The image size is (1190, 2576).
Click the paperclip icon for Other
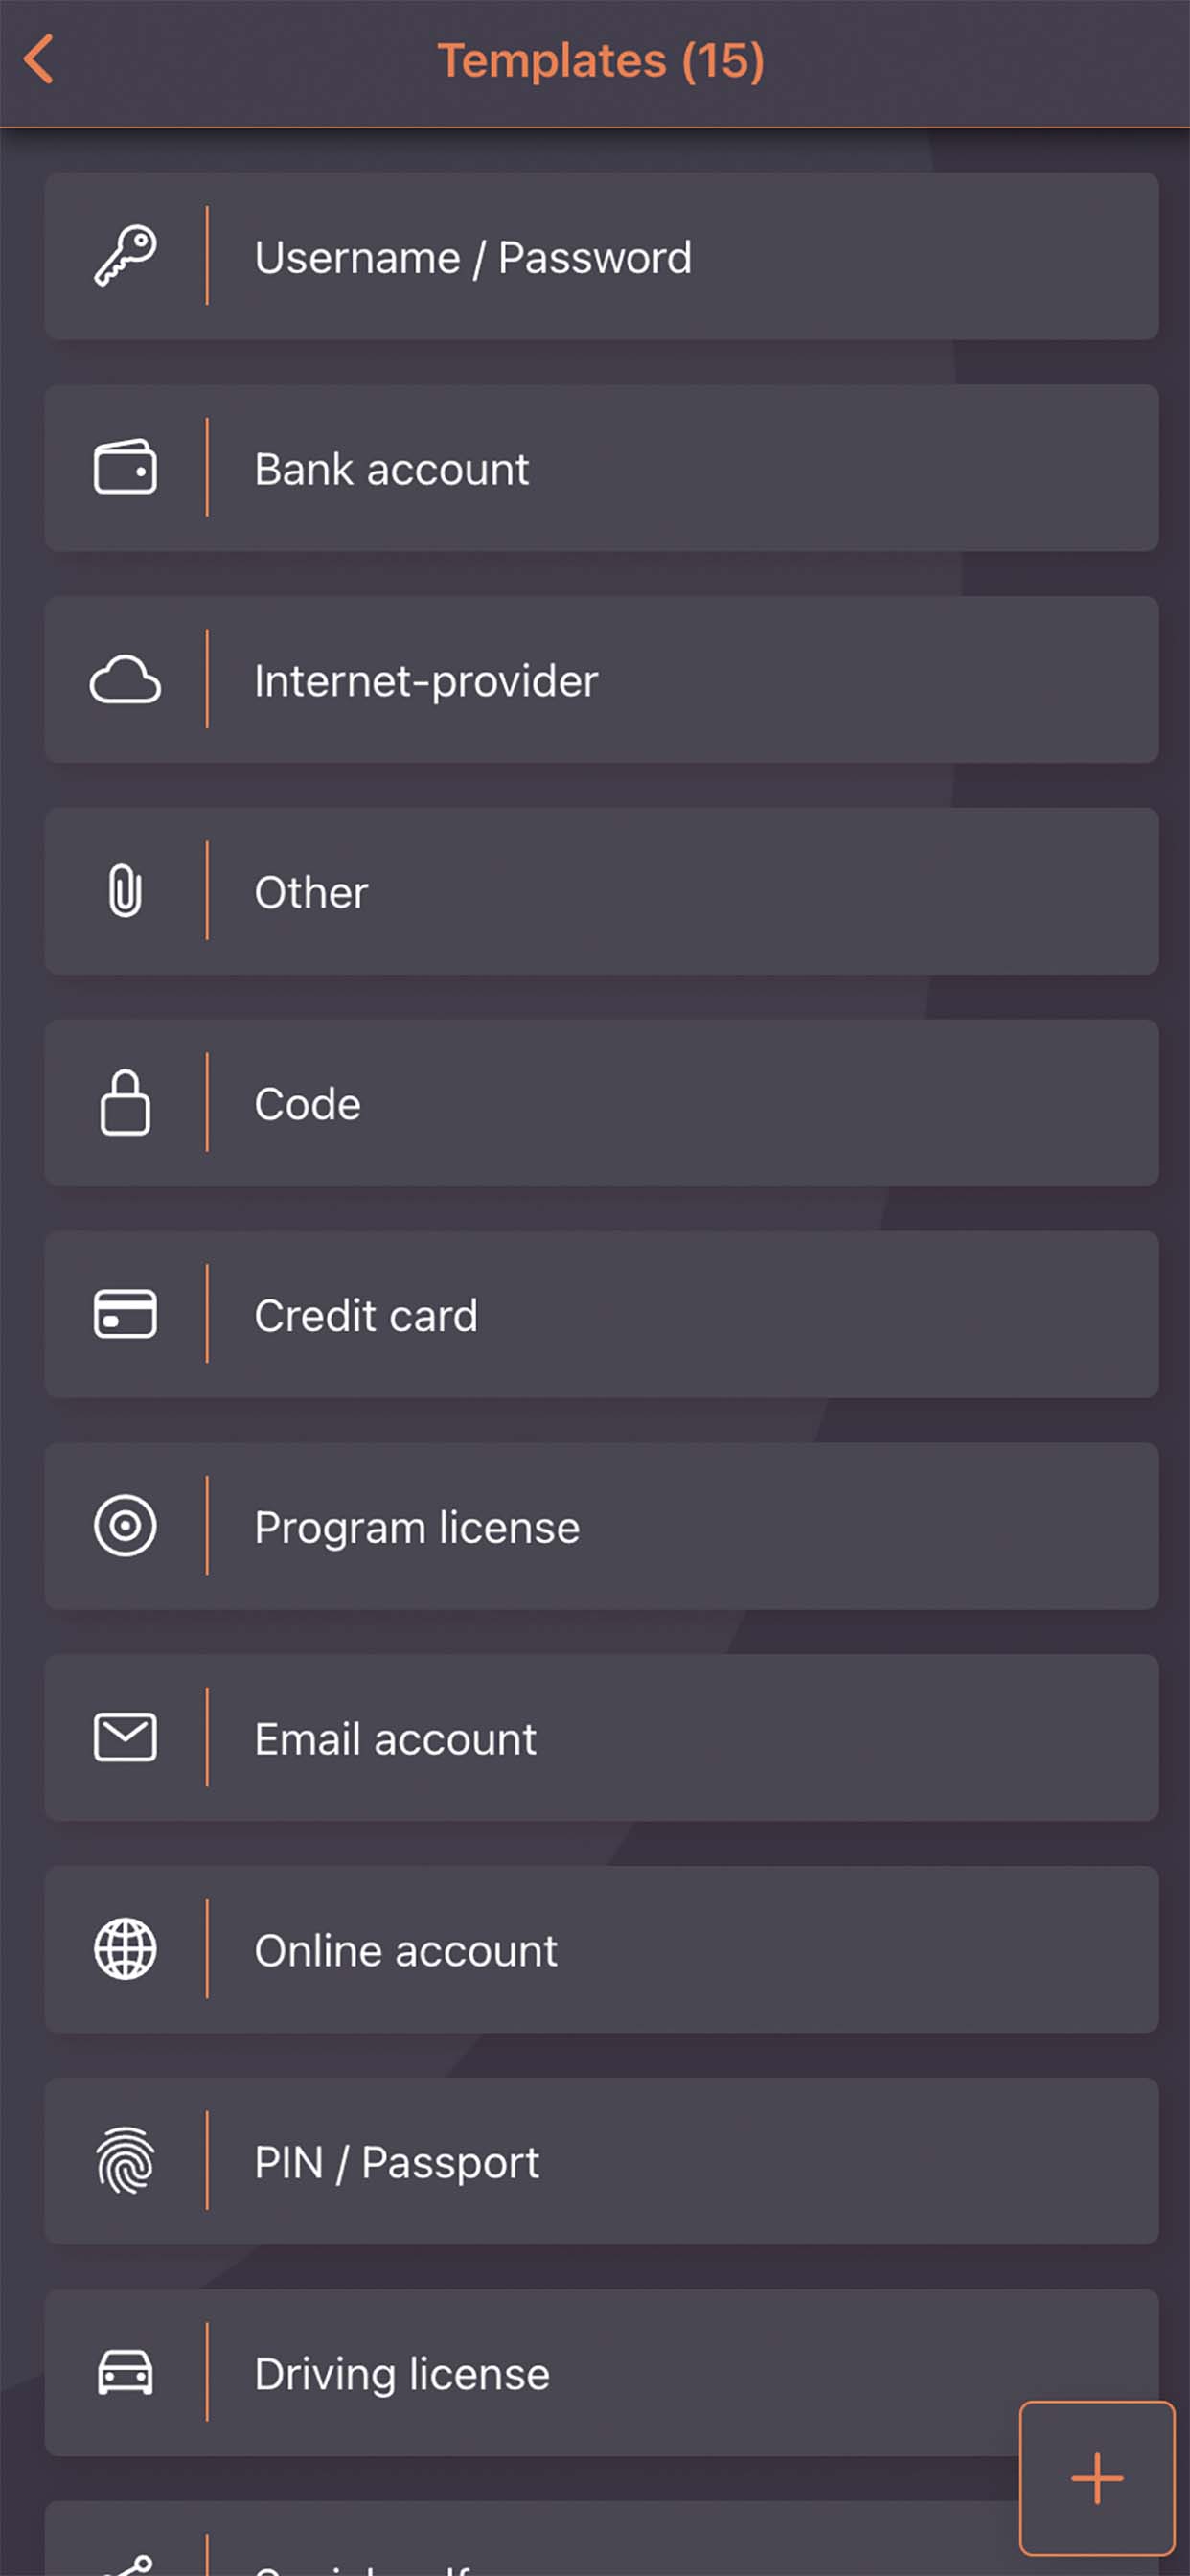125,892
